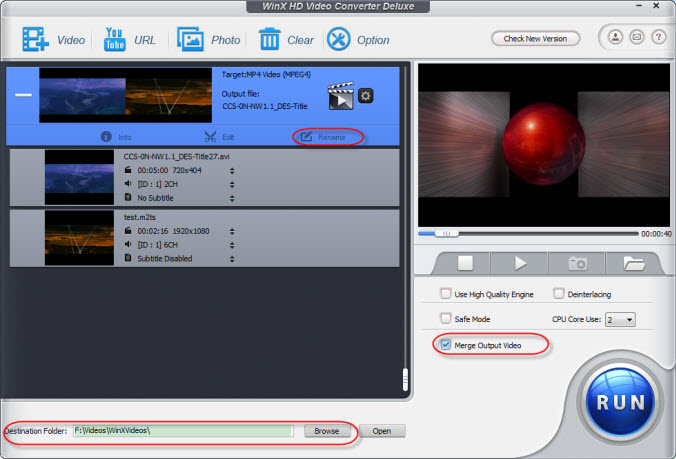676x459 pixels.
Task: Click the Info icon for the merged item
Action: point(106,137)
